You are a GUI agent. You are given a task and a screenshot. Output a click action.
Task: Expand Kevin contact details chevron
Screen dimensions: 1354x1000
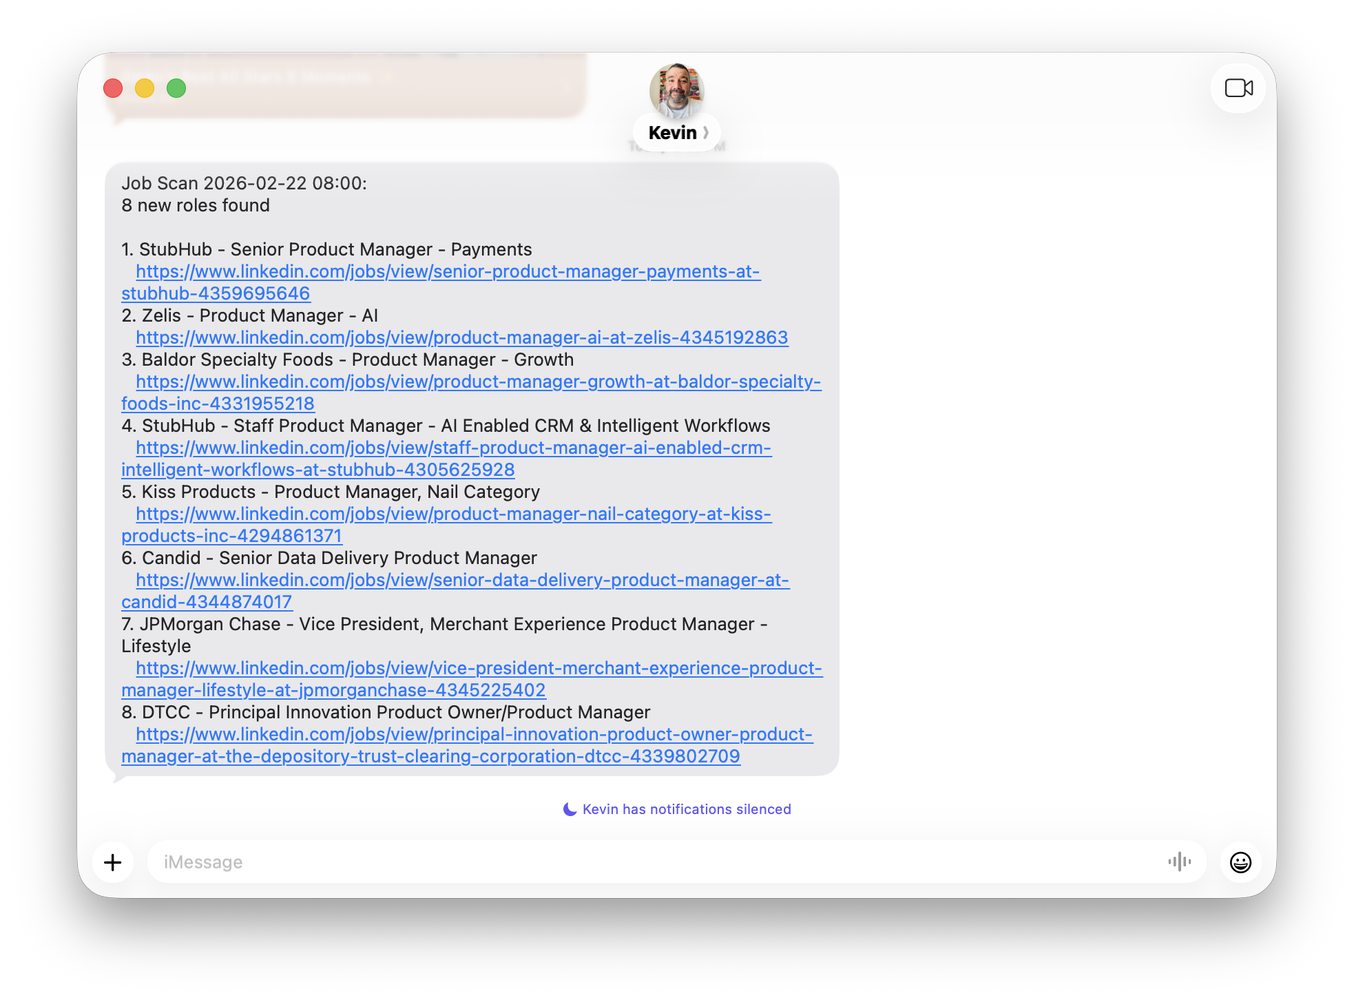pos(706,133)
